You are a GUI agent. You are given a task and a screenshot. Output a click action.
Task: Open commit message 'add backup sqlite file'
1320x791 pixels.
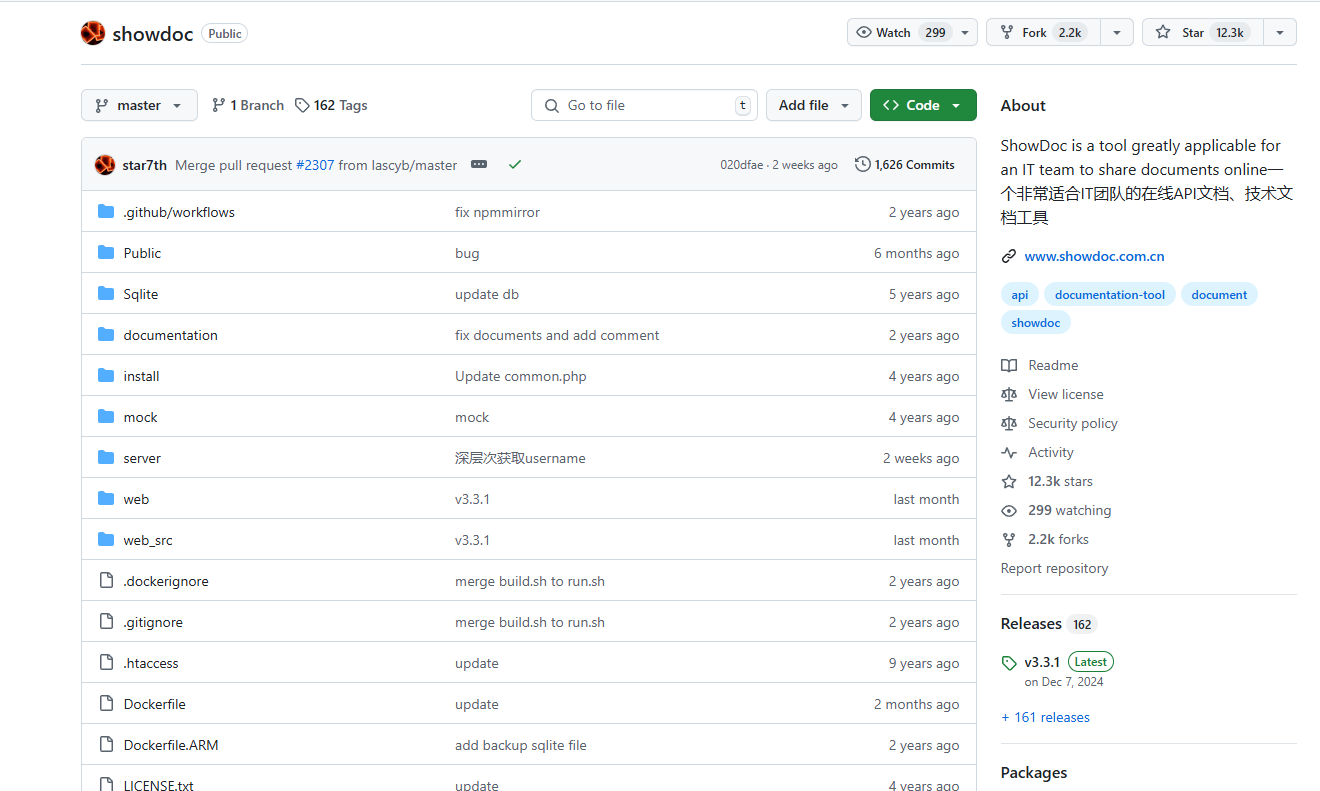click(521, 745)
